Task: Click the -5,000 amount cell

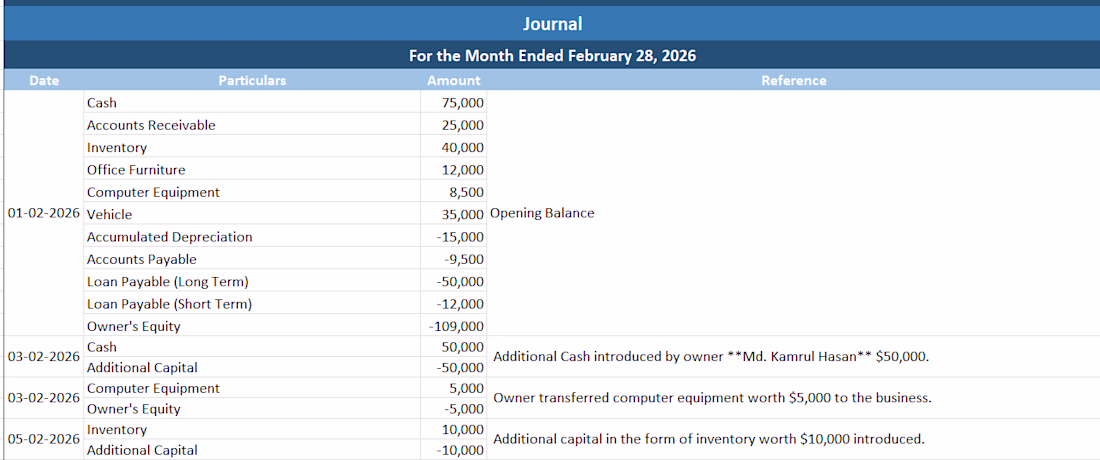Action: click(x=453, y=409)
